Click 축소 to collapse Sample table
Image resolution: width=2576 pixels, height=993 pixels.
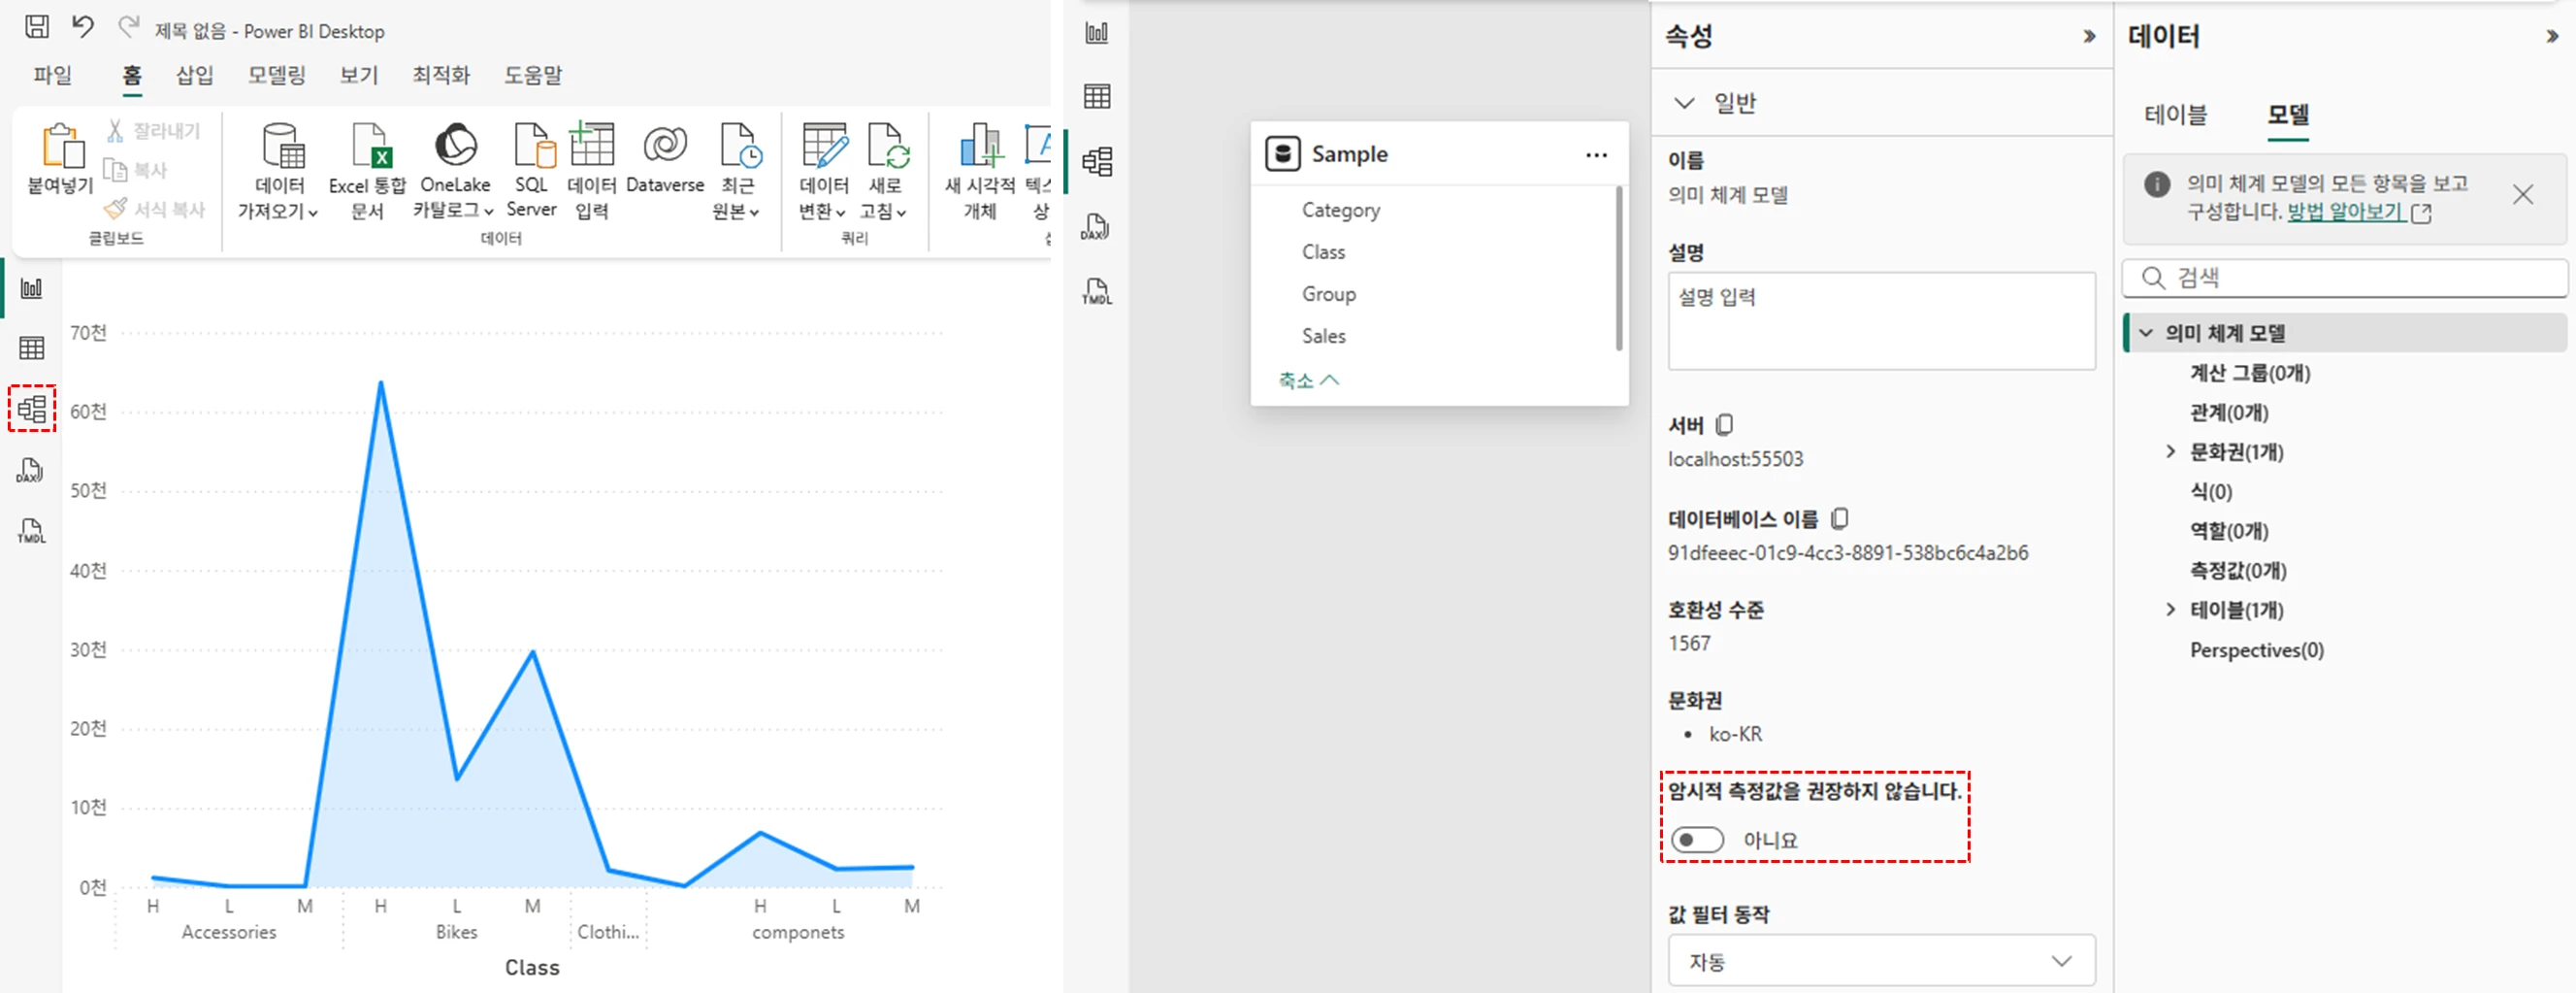tap(1308, 380)
